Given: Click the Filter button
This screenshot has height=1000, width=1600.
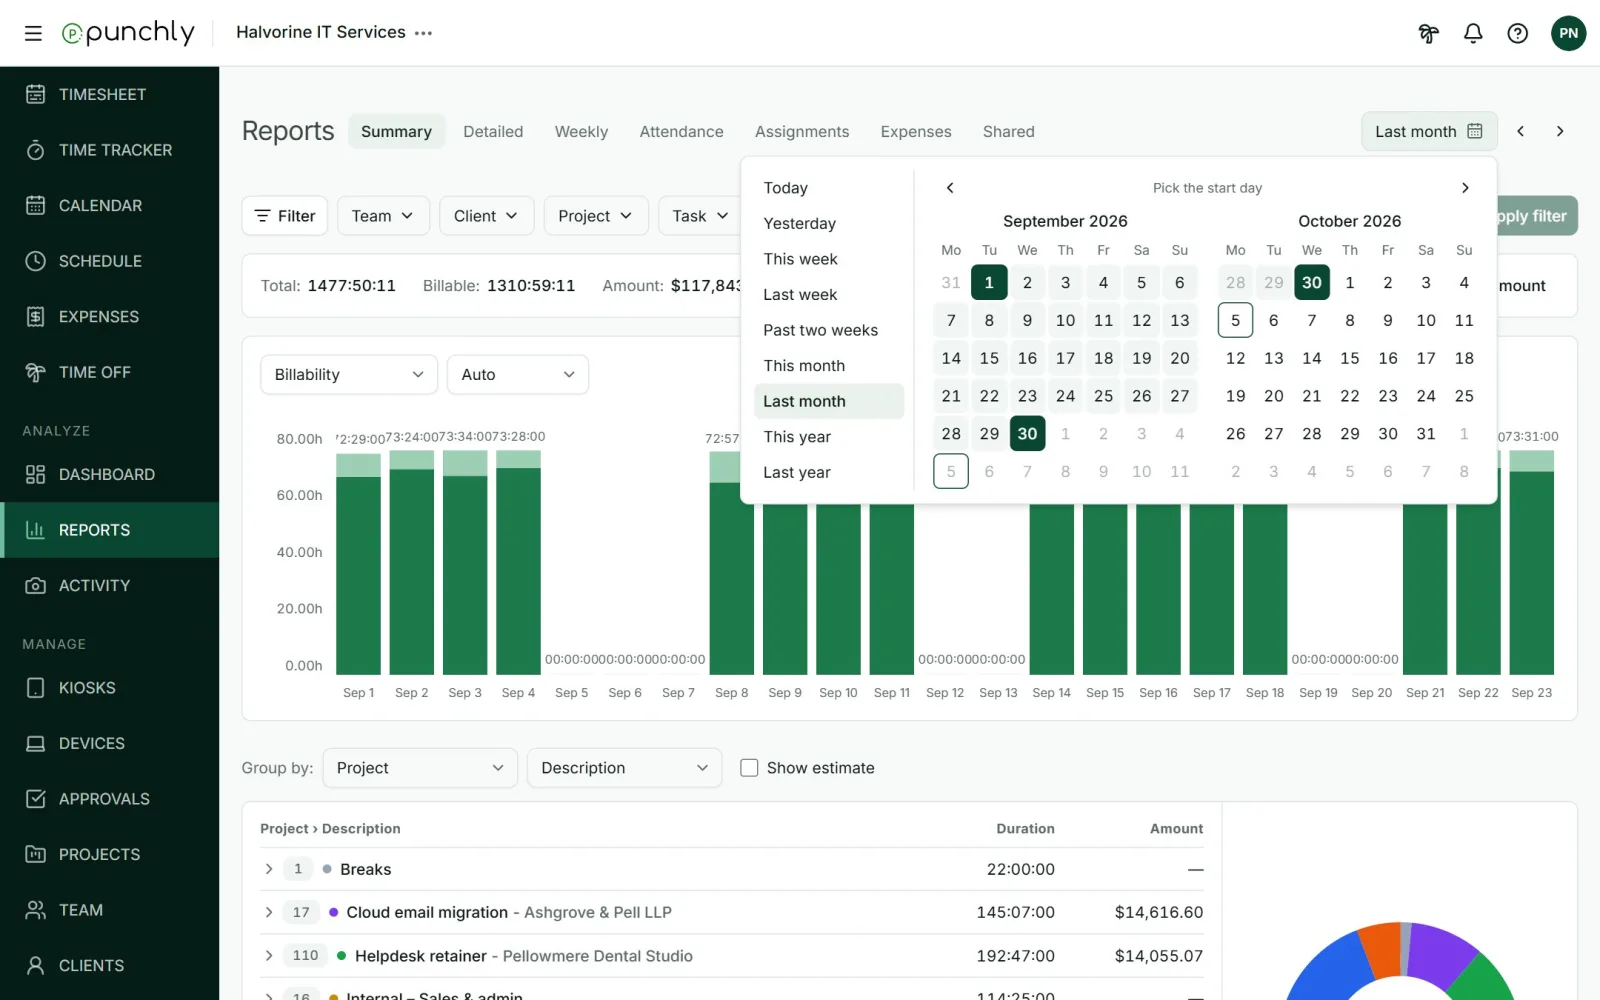Looking at the screenshot, I should 285,216.
